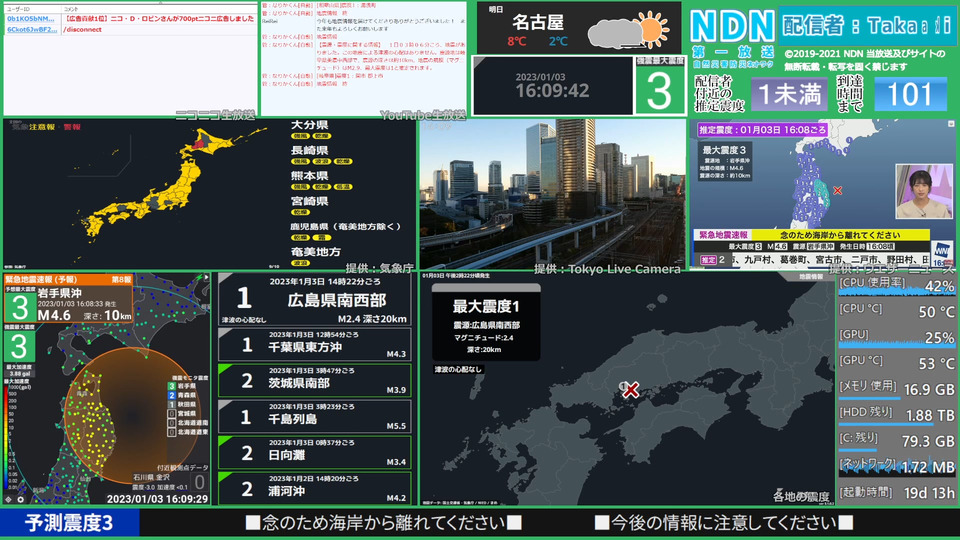This screenshot has width=960, height=540.
Task: Select the 千葉県東方沖 M4.3 earthquake entry
Action: pyautogui.click(x=315, y=345)
